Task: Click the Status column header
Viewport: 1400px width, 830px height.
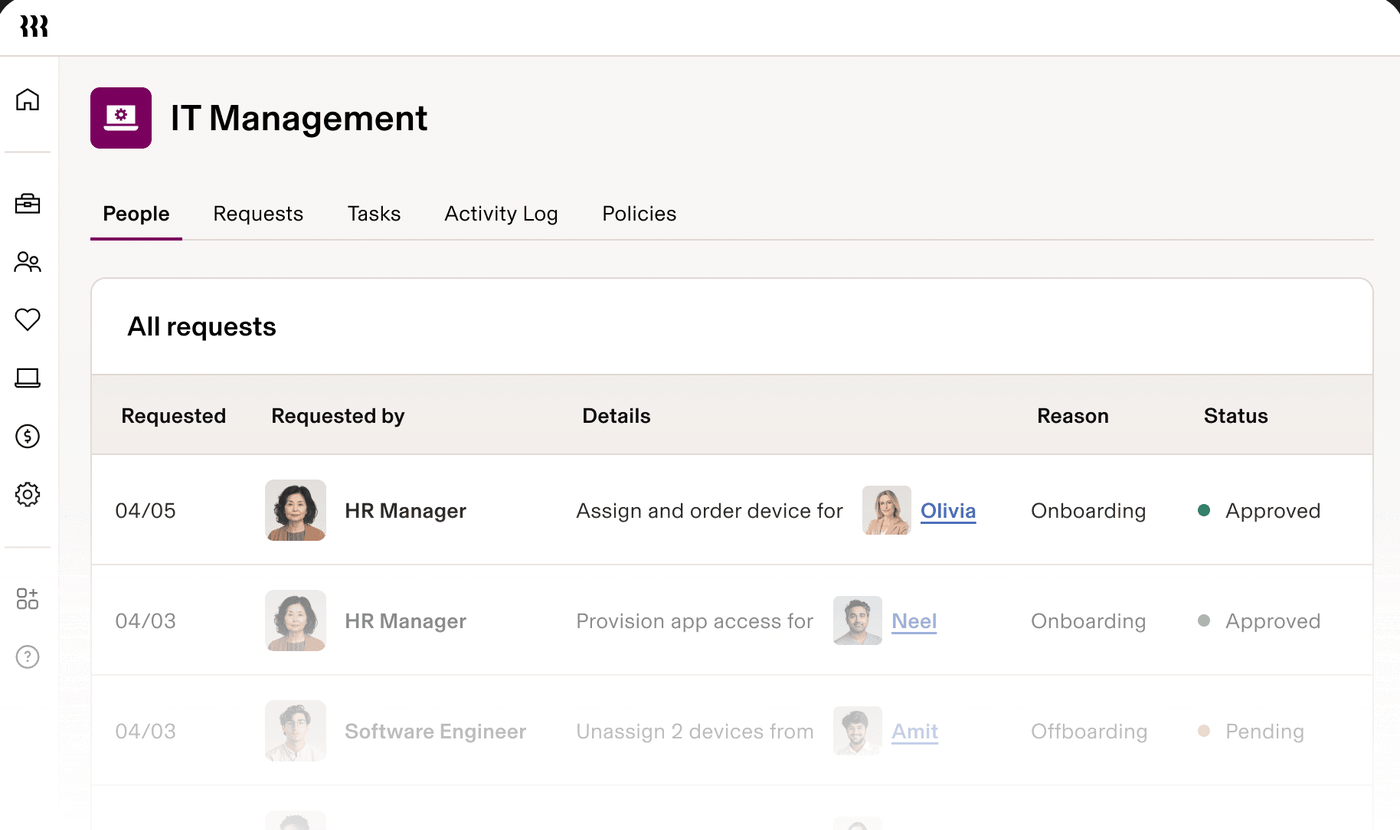Action: click(1236, 416)
